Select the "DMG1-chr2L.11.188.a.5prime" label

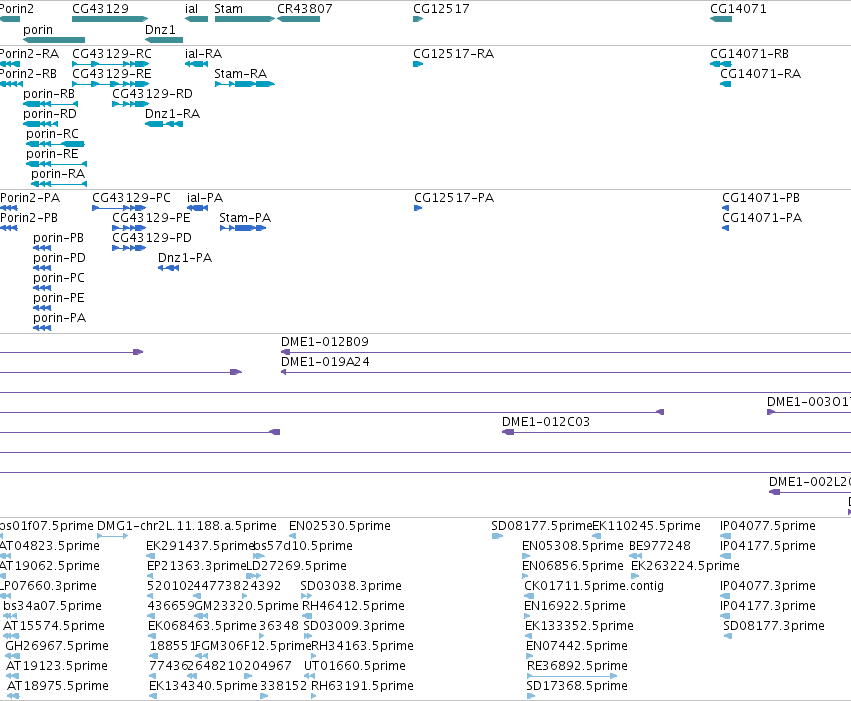click(x=187, y=526)
